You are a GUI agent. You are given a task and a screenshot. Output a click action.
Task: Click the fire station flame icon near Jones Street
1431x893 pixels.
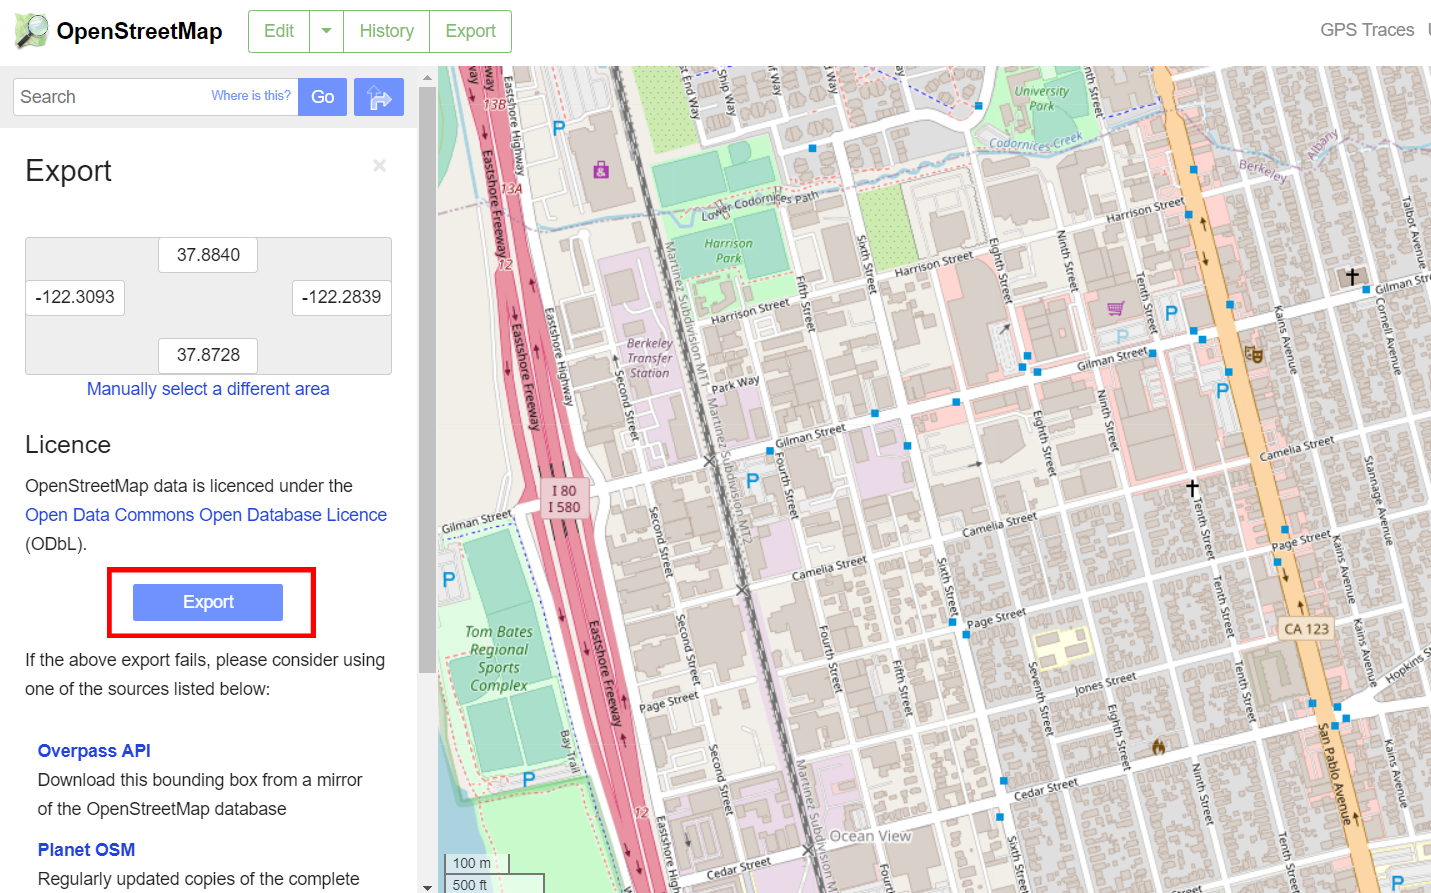(x=1158, y=746)
